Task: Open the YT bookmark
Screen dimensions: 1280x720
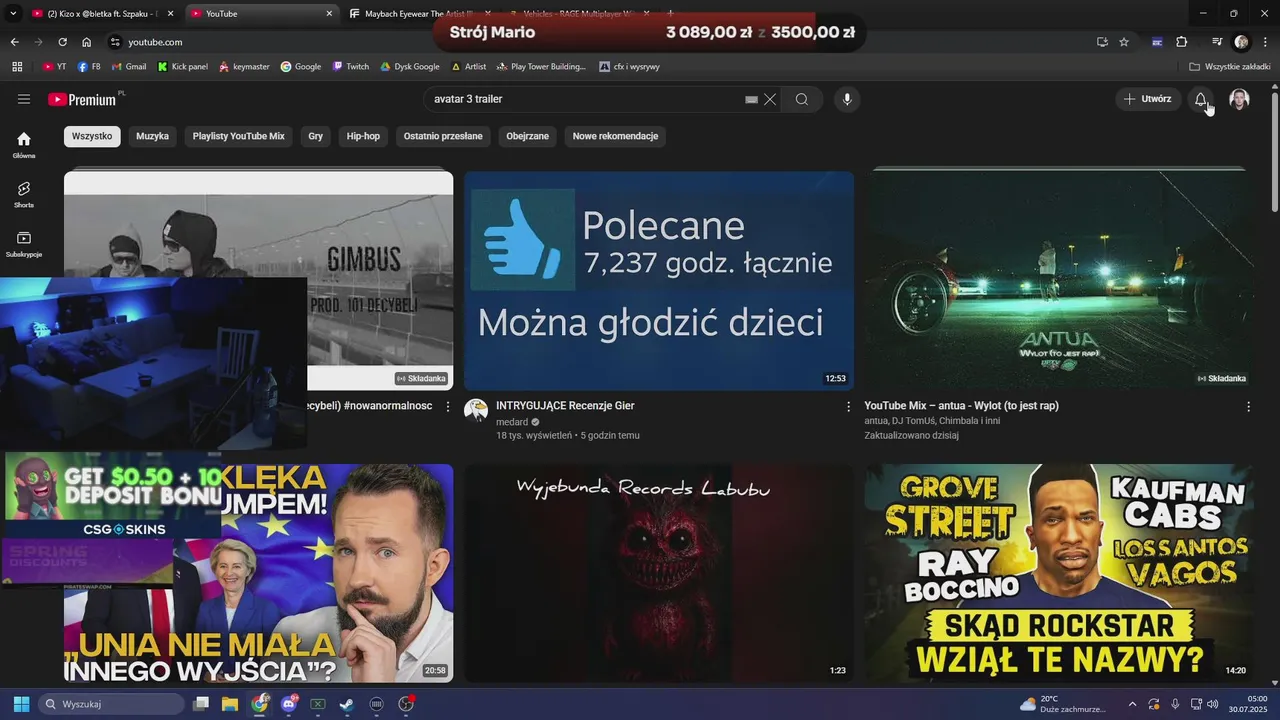Action: click(55, 67)
